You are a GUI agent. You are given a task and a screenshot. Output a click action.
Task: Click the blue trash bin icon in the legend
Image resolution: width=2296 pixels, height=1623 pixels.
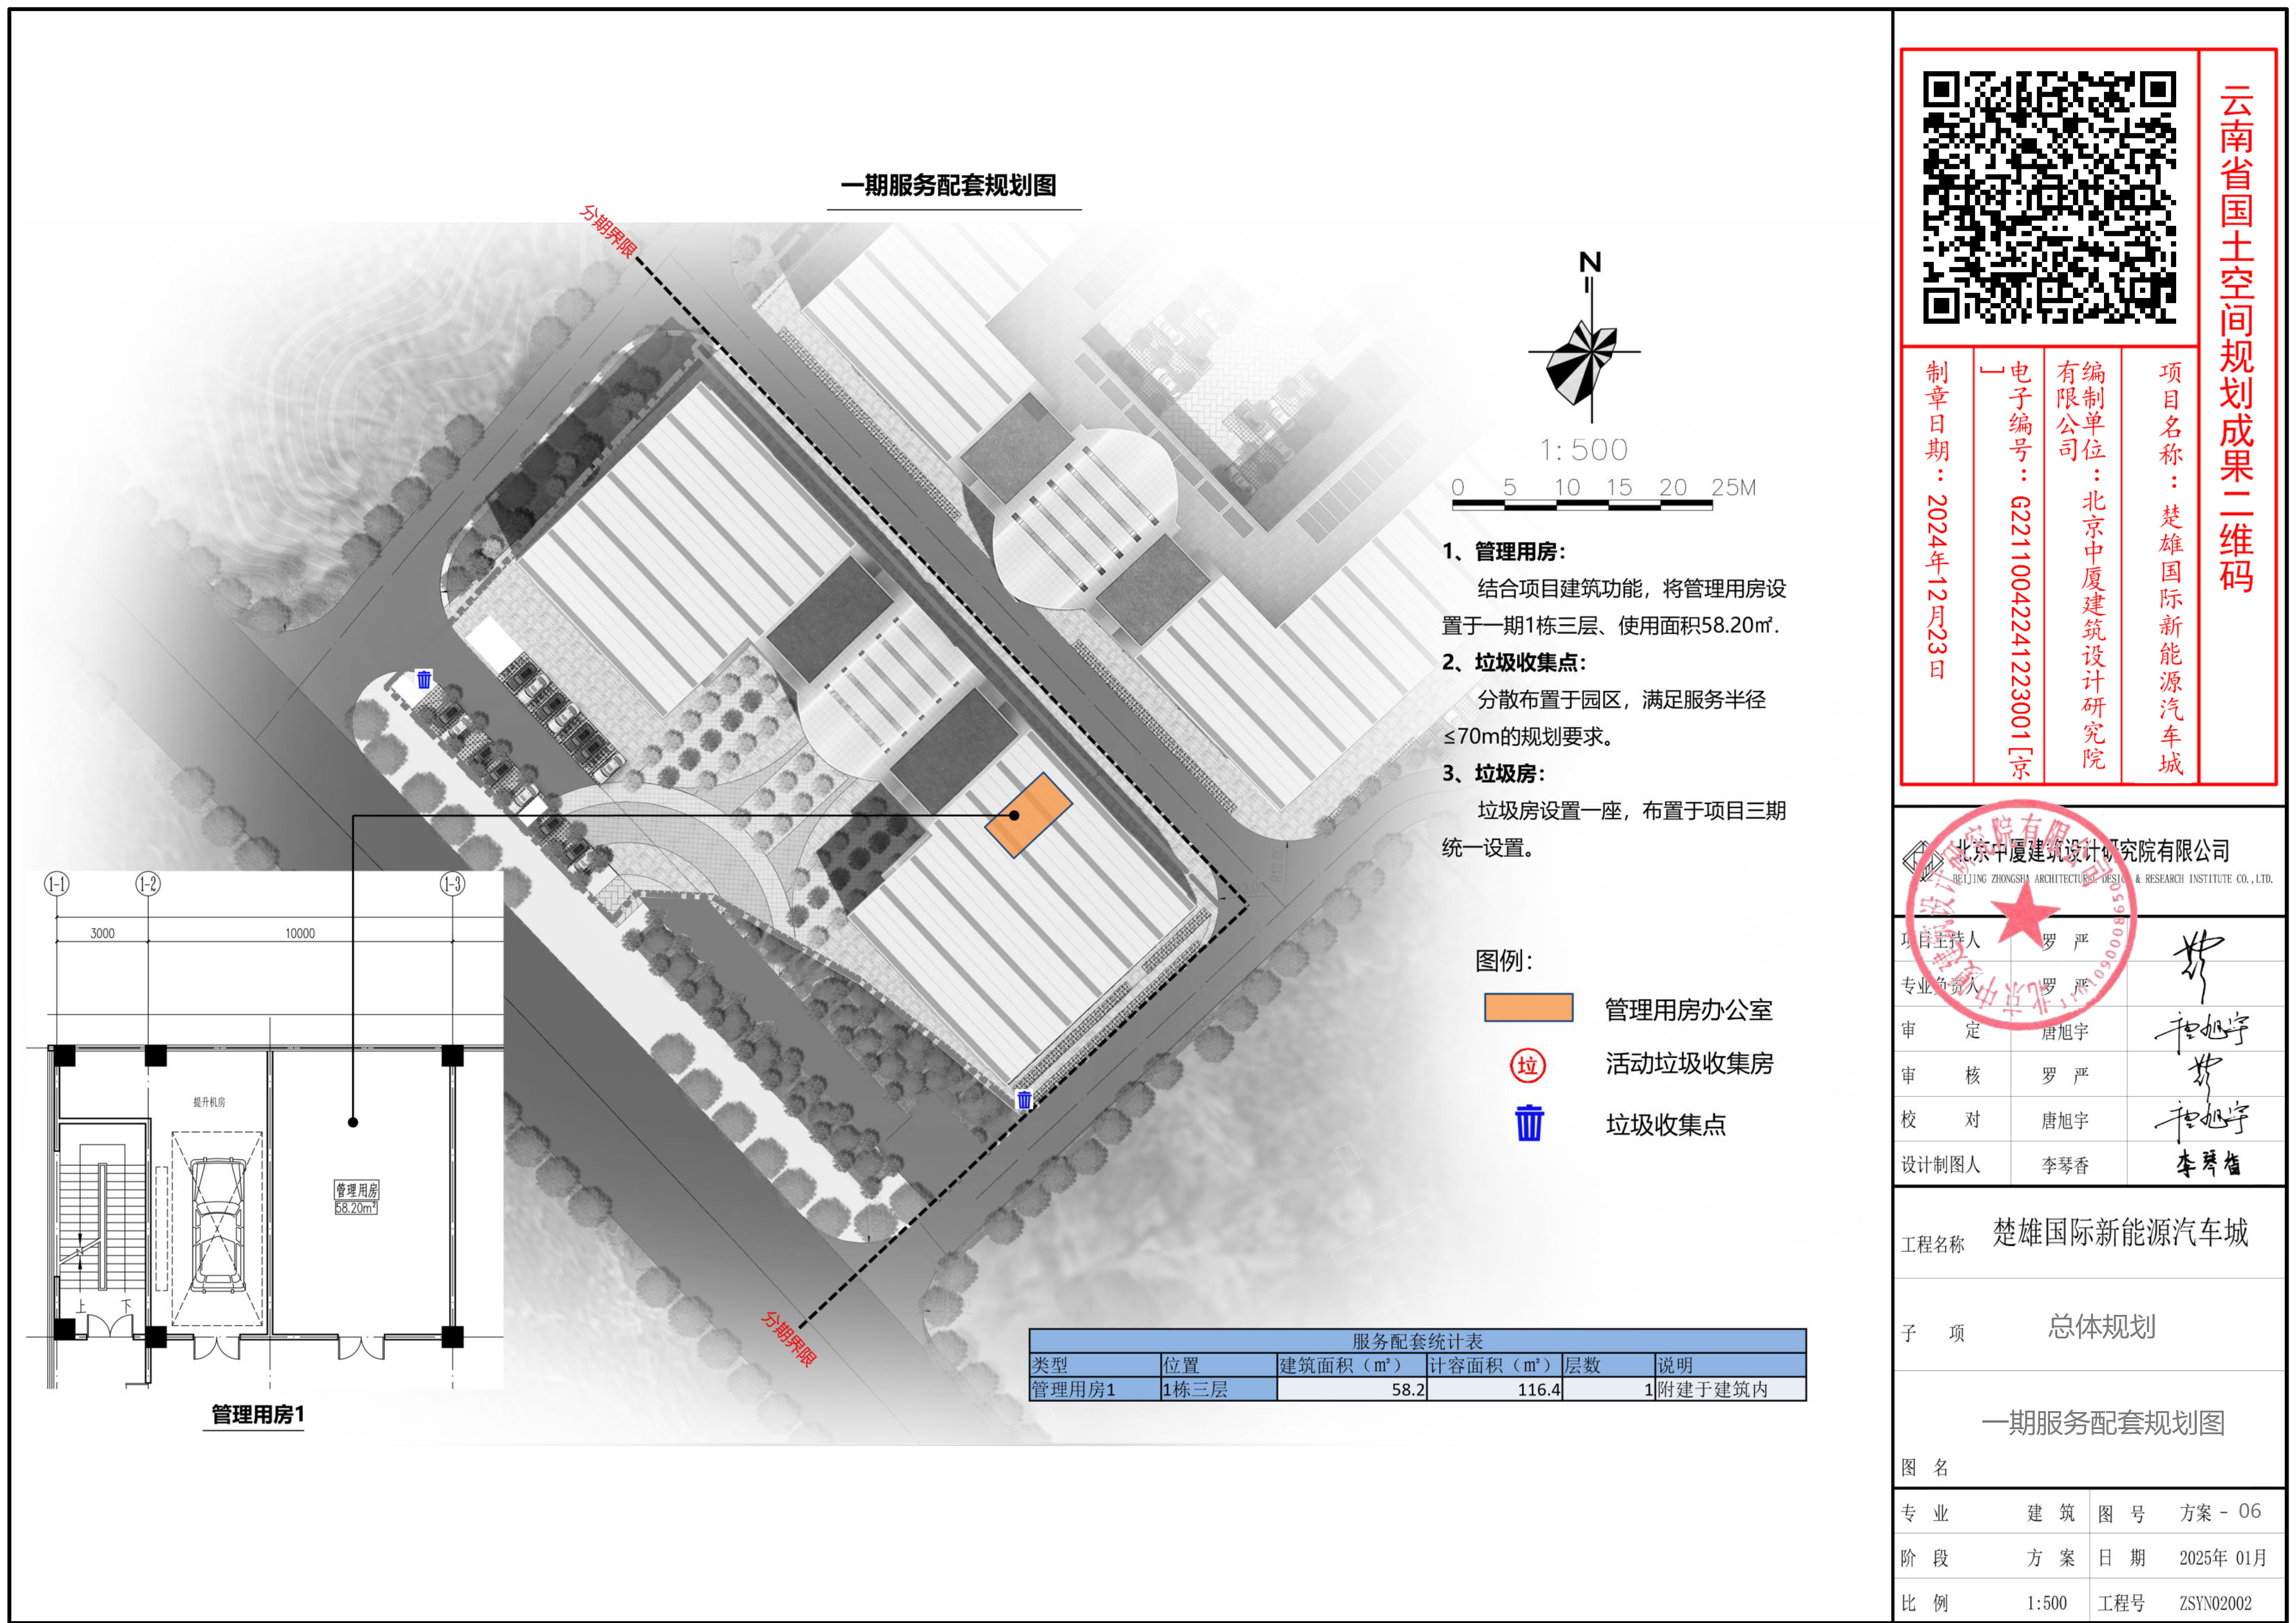tap(1529, 1123)
